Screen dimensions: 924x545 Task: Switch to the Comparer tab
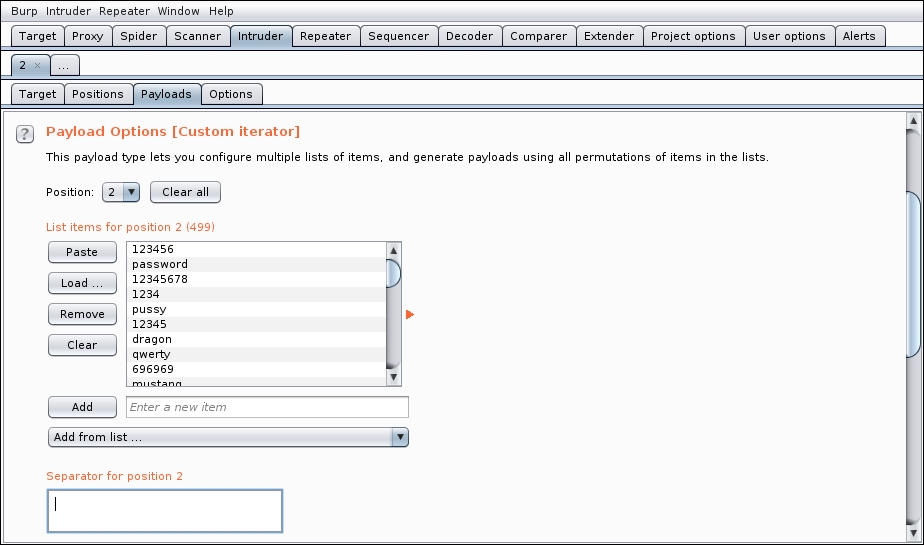[539, 36]
